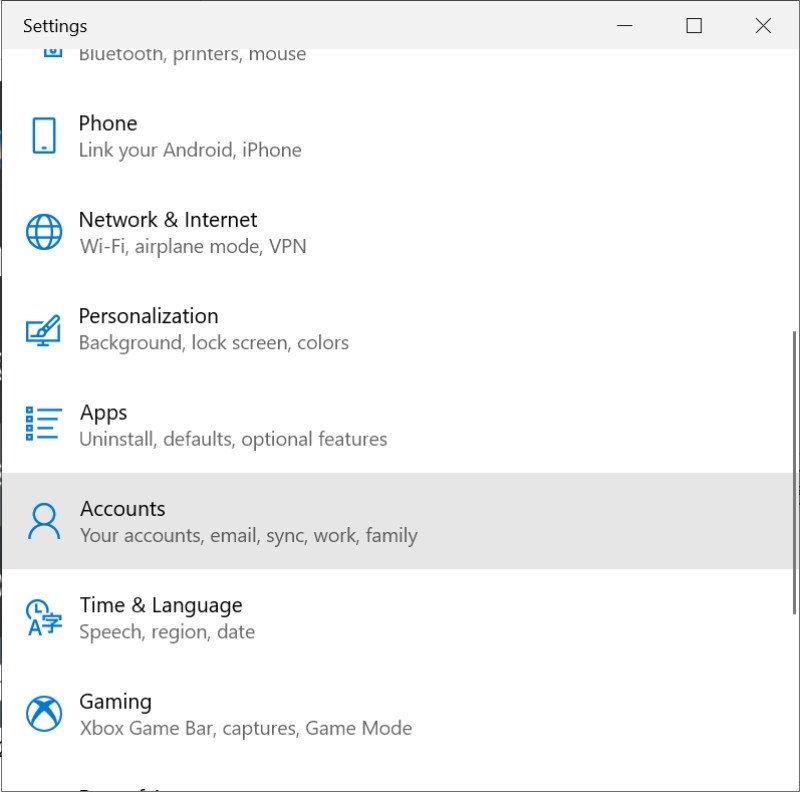The width and height of the screenshot is (800, 792).
Task: Click the Xbox Game Bar, captures subtitle
Action: [x=245, y=728]
